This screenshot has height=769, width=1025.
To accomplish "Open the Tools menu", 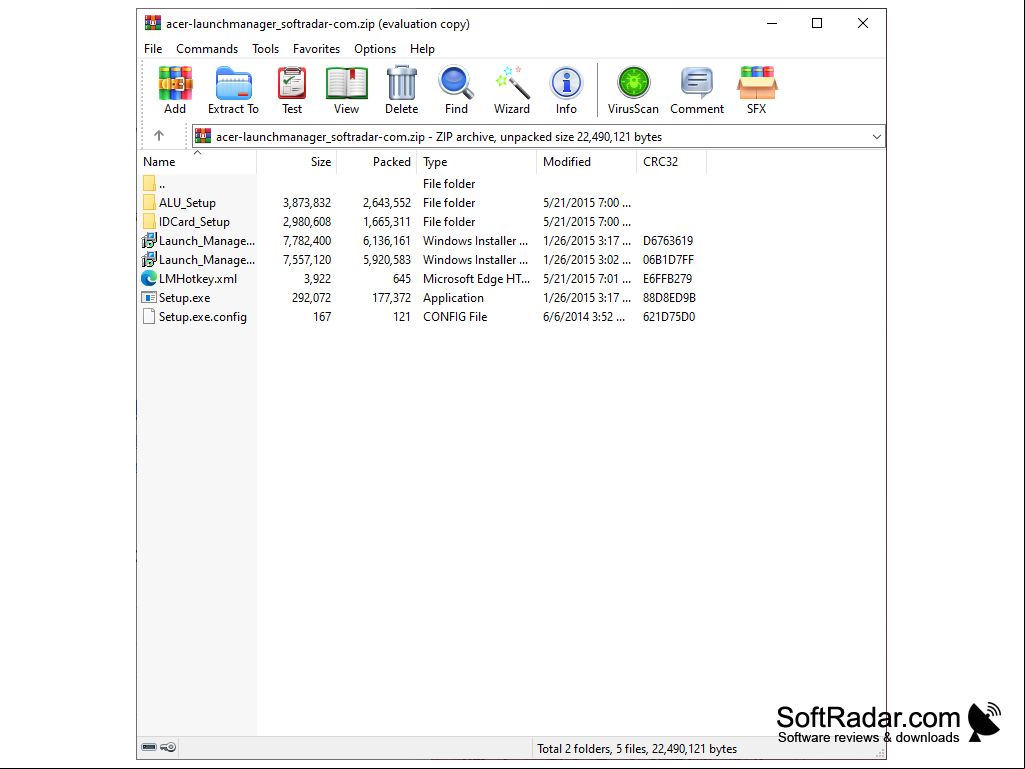I will point(265,49).
